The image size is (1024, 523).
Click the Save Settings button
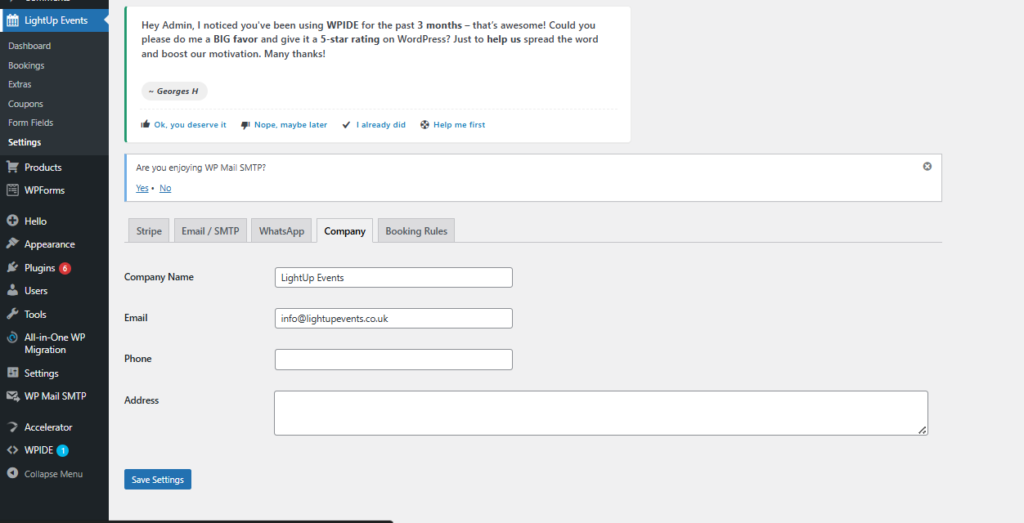tap(157, 479)
